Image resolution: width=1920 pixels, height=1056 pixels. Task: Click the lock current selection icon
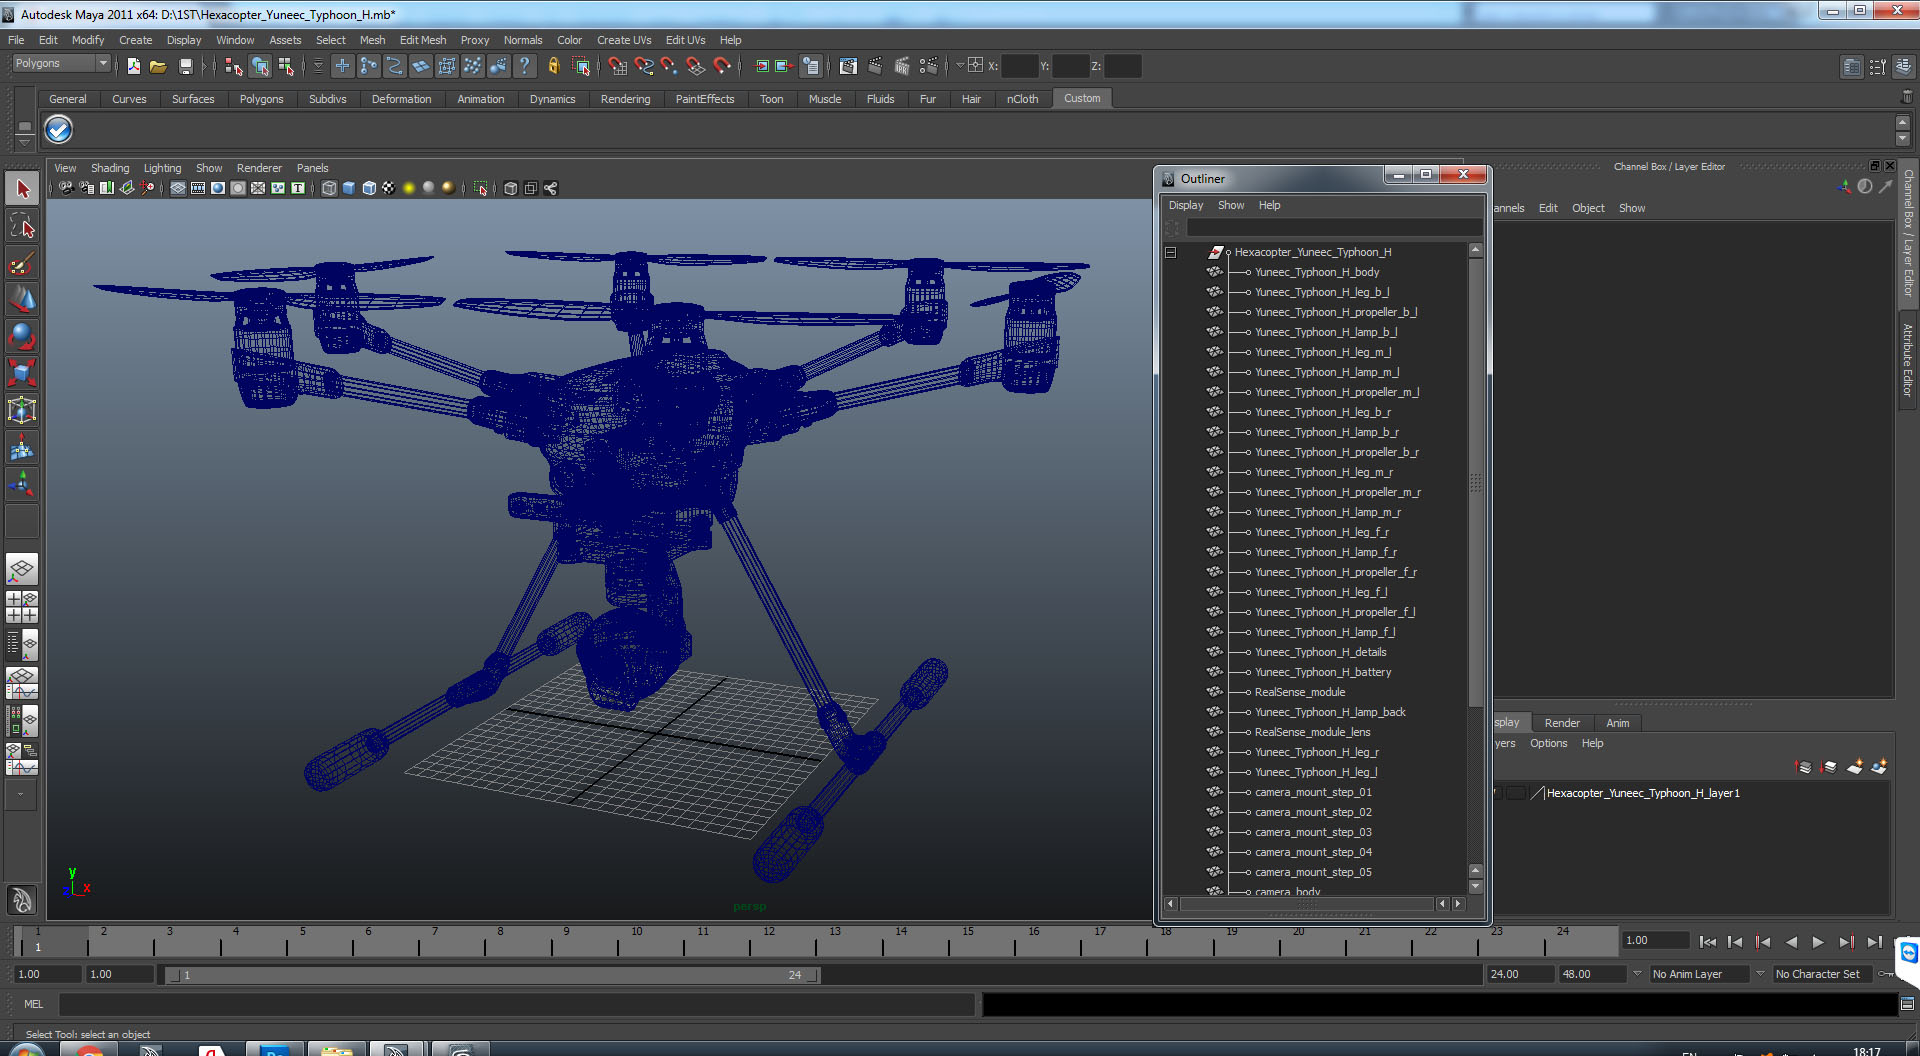tap(553, 66)
